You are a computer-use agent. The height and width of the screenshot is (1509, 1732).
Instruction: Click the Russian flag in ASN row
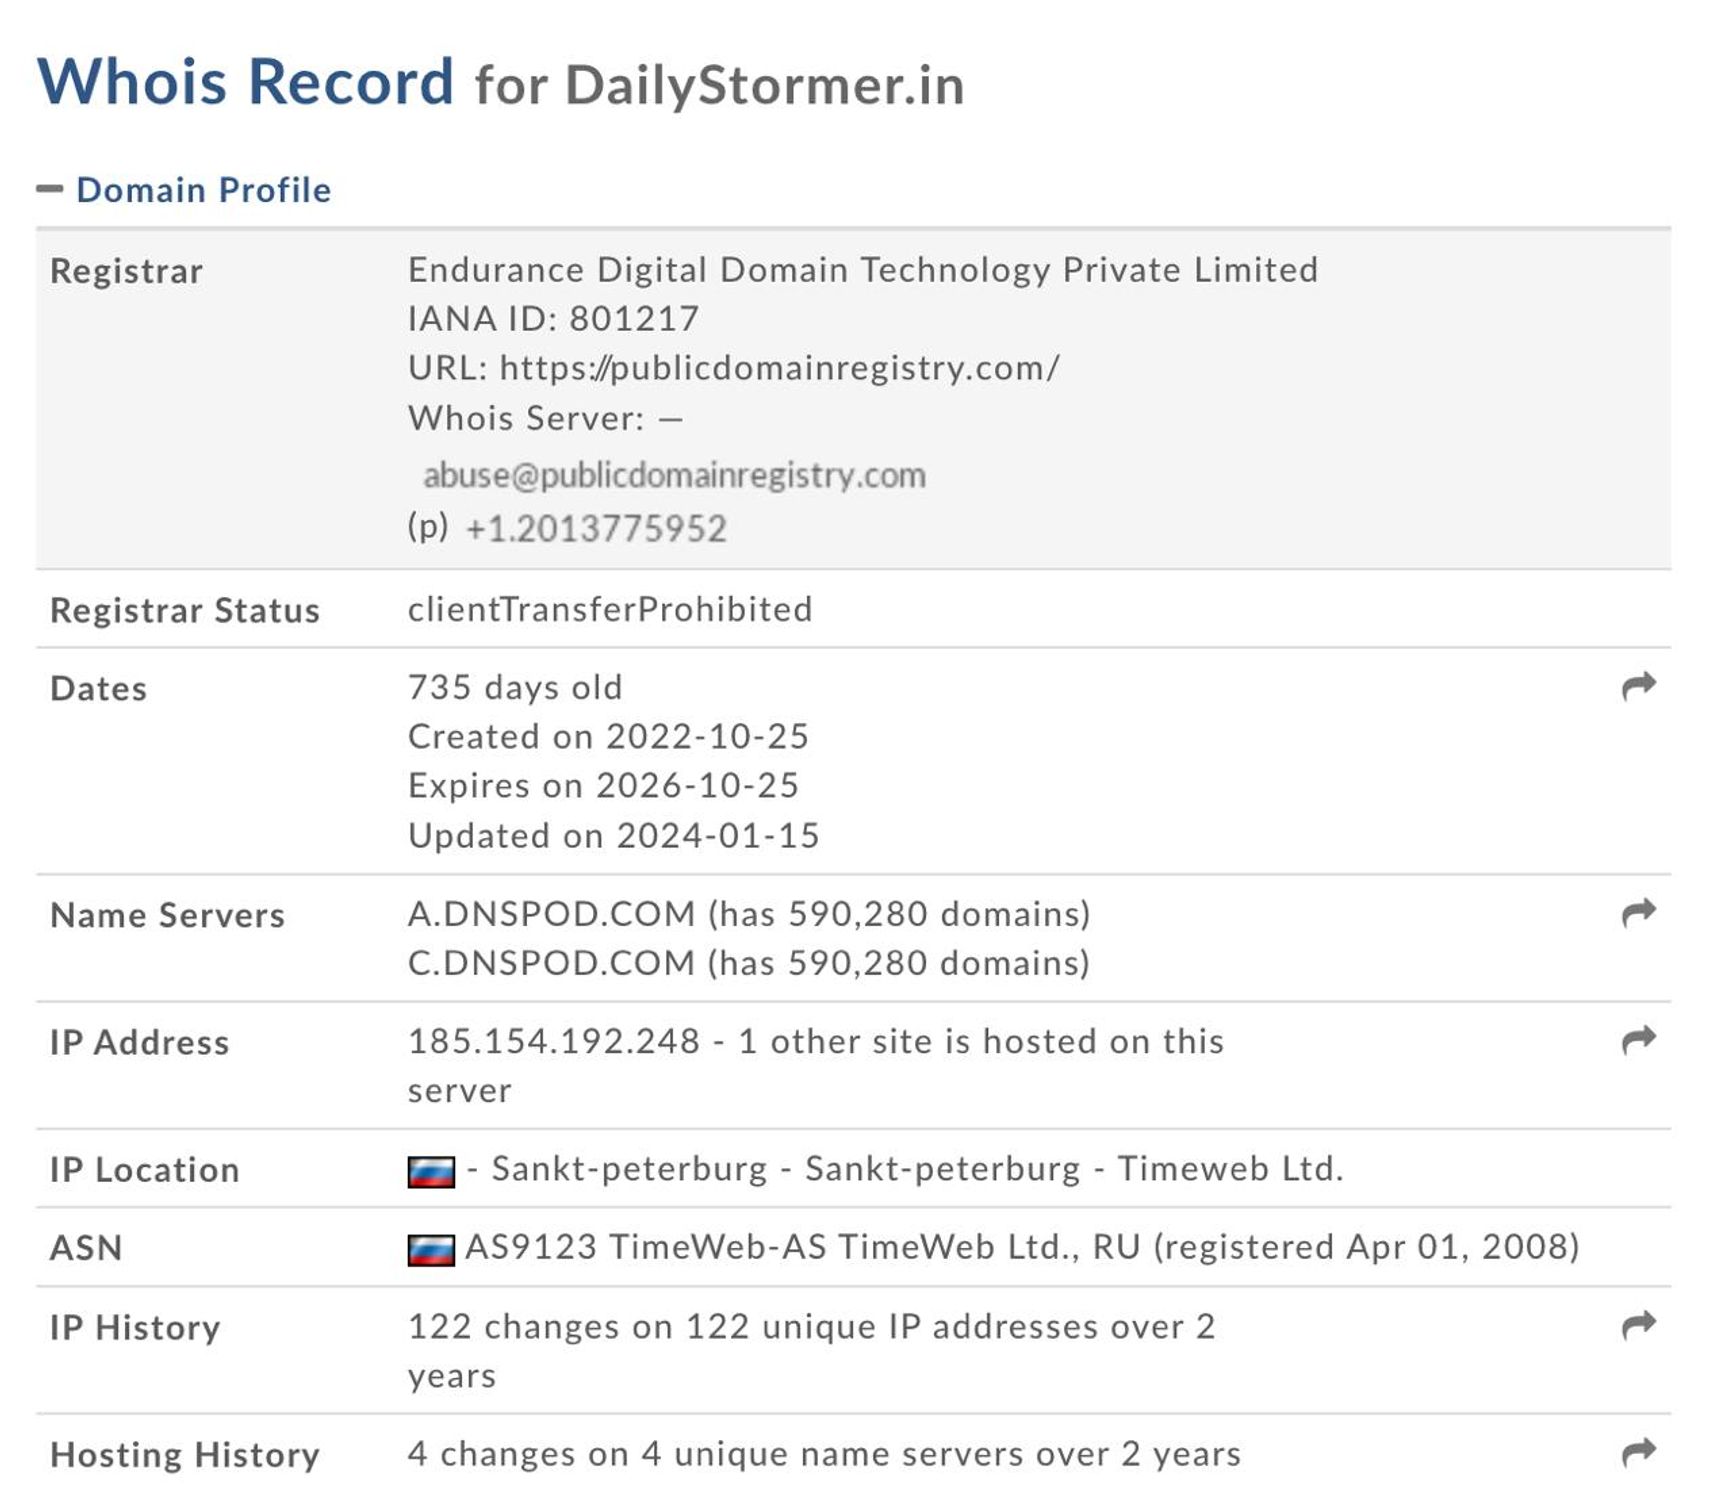click(x=431, y=1249)
